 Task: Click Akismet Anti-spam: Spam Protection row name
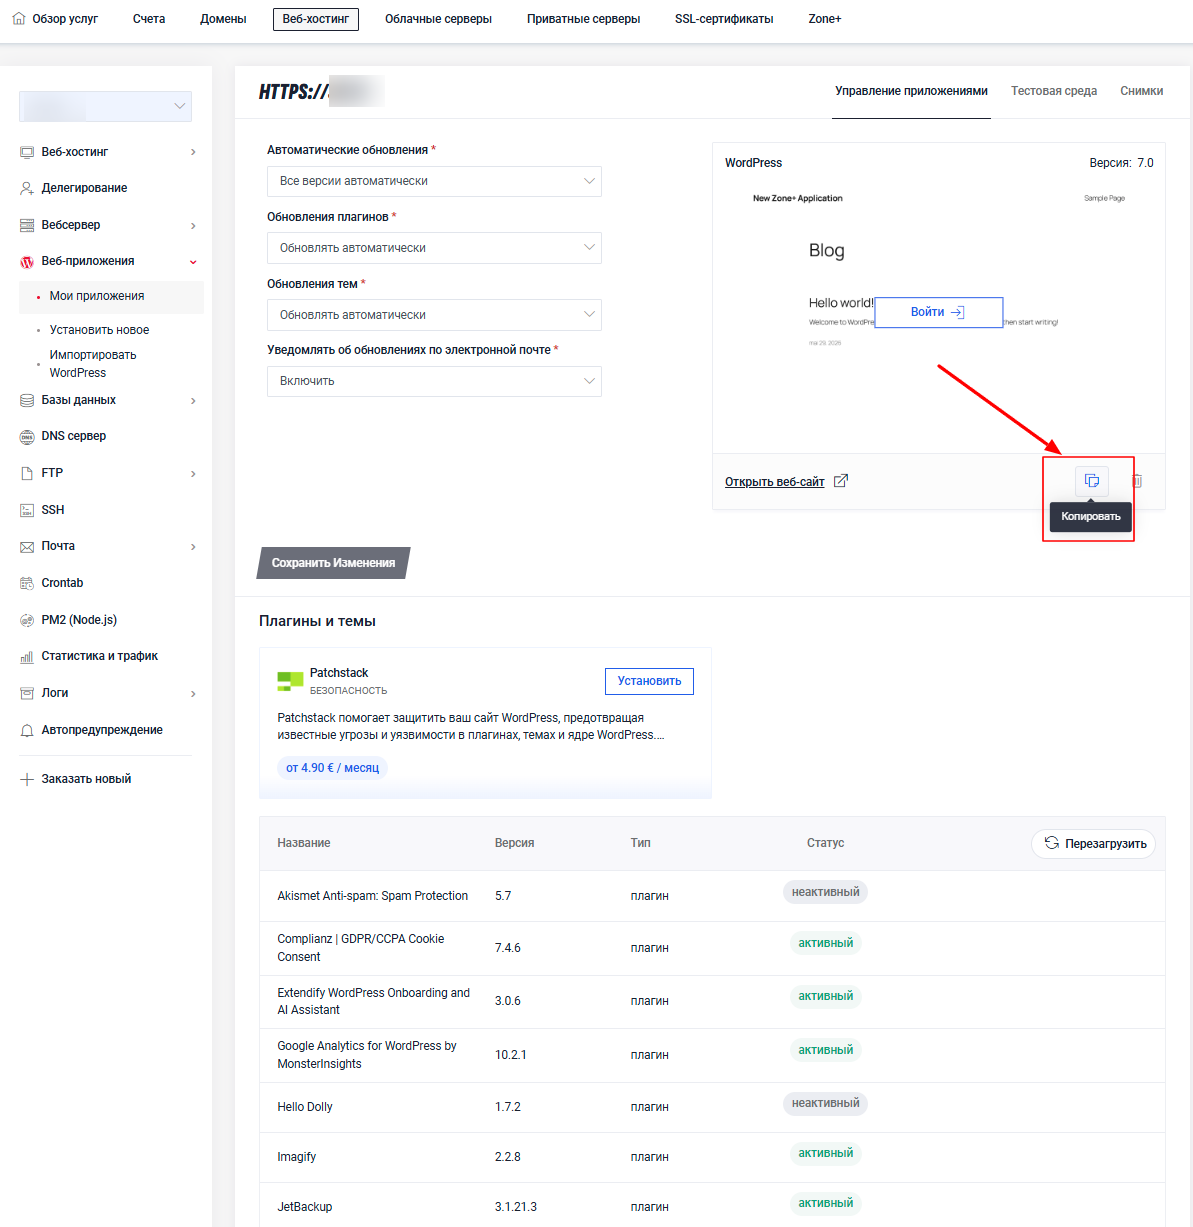[373, 896]
